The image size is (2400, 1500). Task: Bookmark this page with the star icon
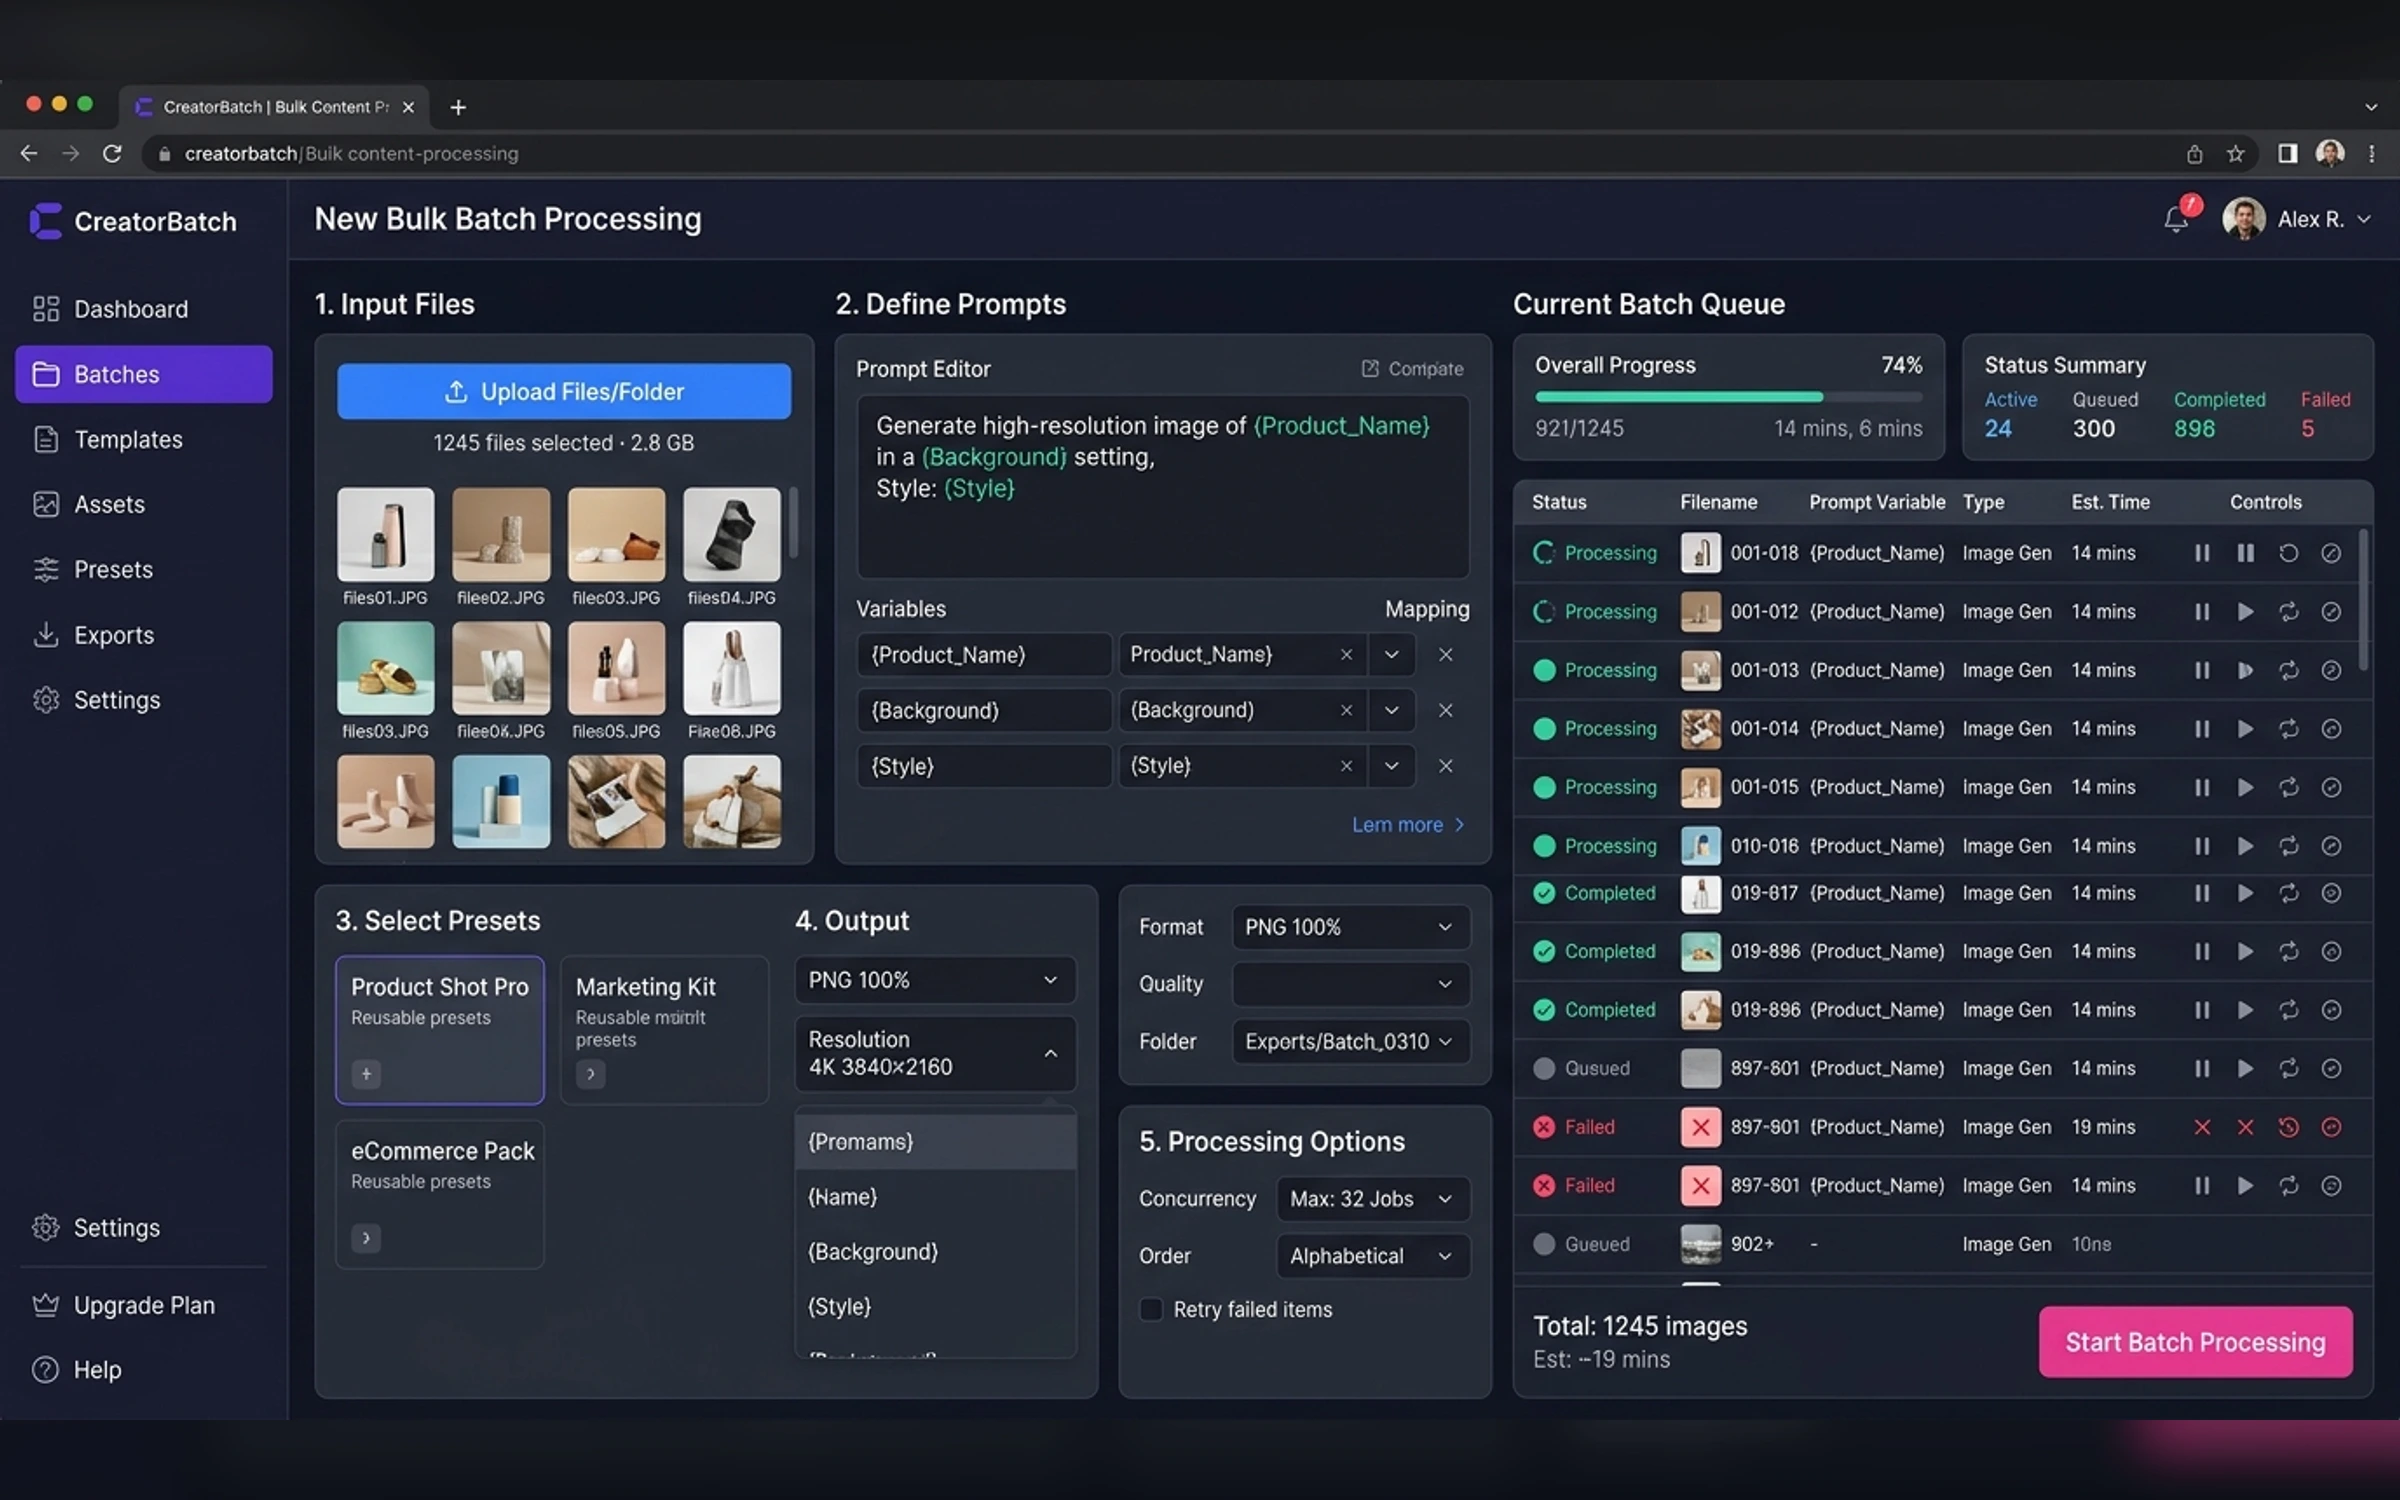point(2235,154)
